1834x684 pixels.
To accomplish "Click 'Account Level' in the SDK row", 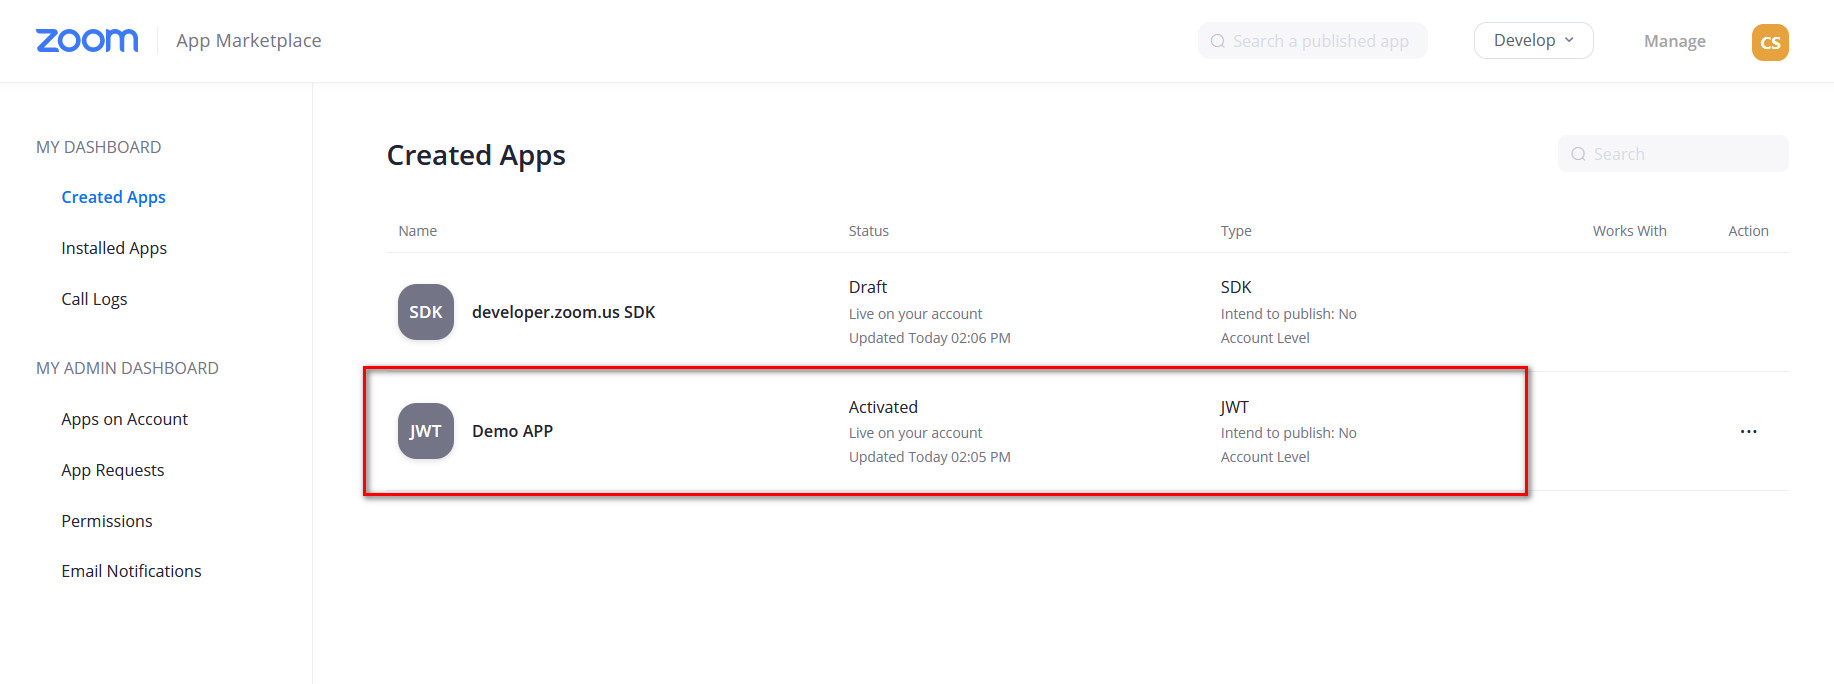I will (x=1265, y=338).
